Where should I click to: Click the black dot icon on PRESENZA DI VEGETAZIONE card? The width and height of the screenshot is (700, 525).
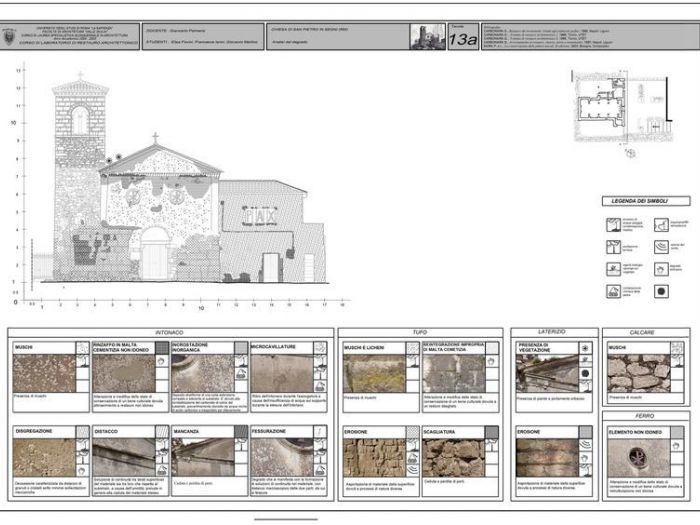[x=585, y=374]
